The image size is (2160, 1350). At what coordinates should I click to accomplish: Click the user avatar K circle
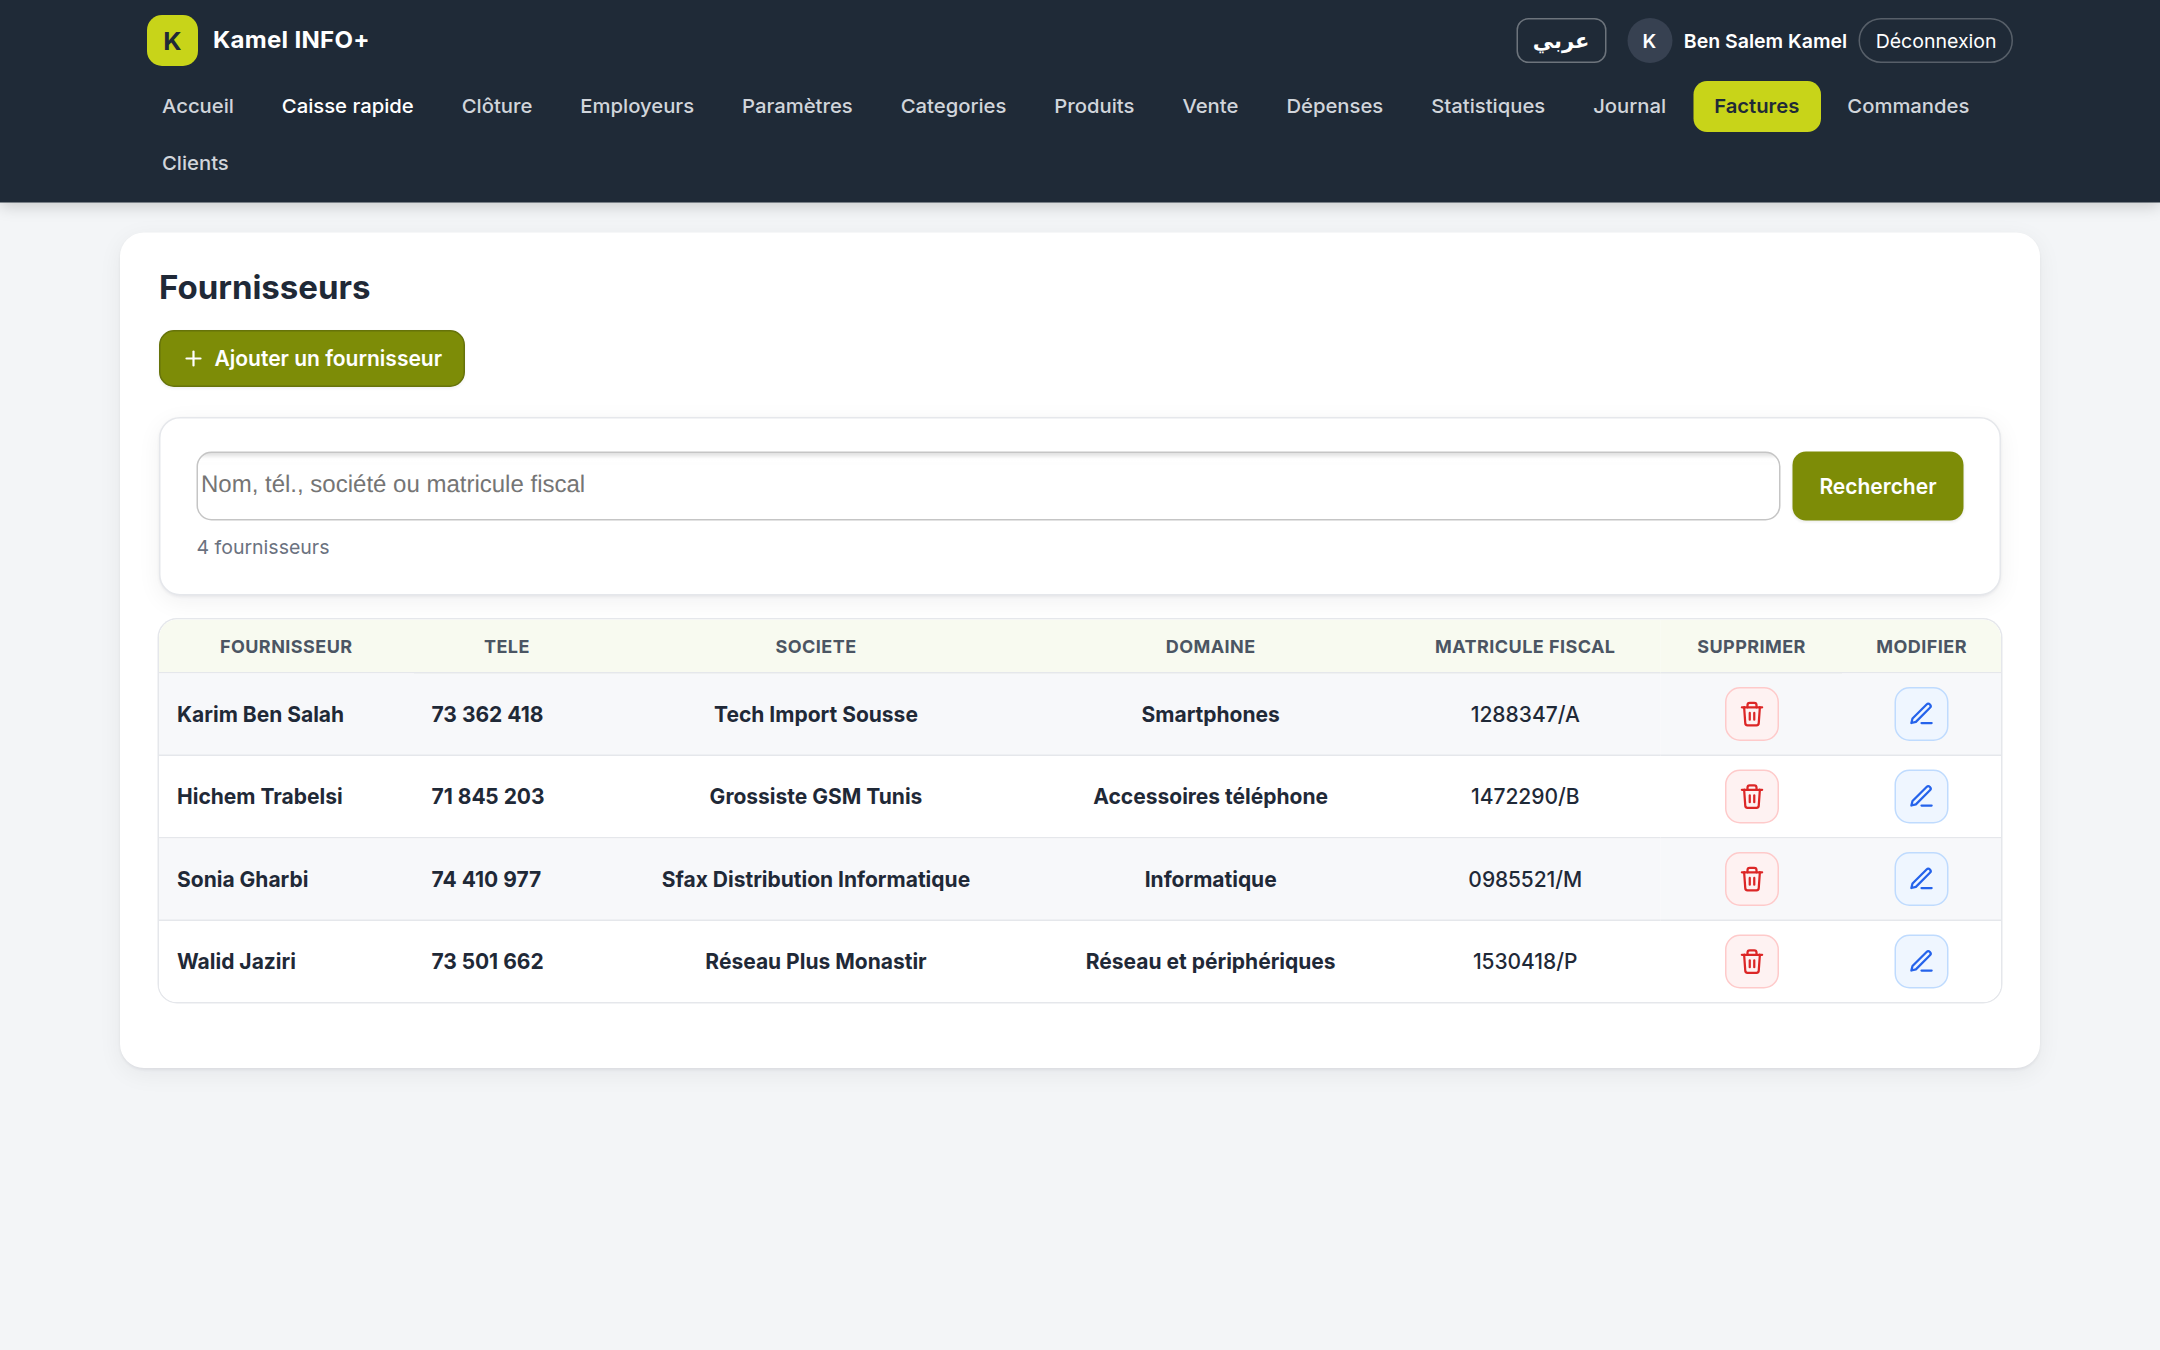[x=1649, y=41]
